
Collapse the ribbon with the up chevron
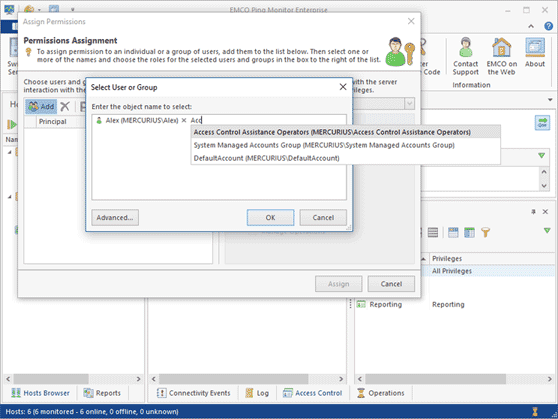point(531,26)
